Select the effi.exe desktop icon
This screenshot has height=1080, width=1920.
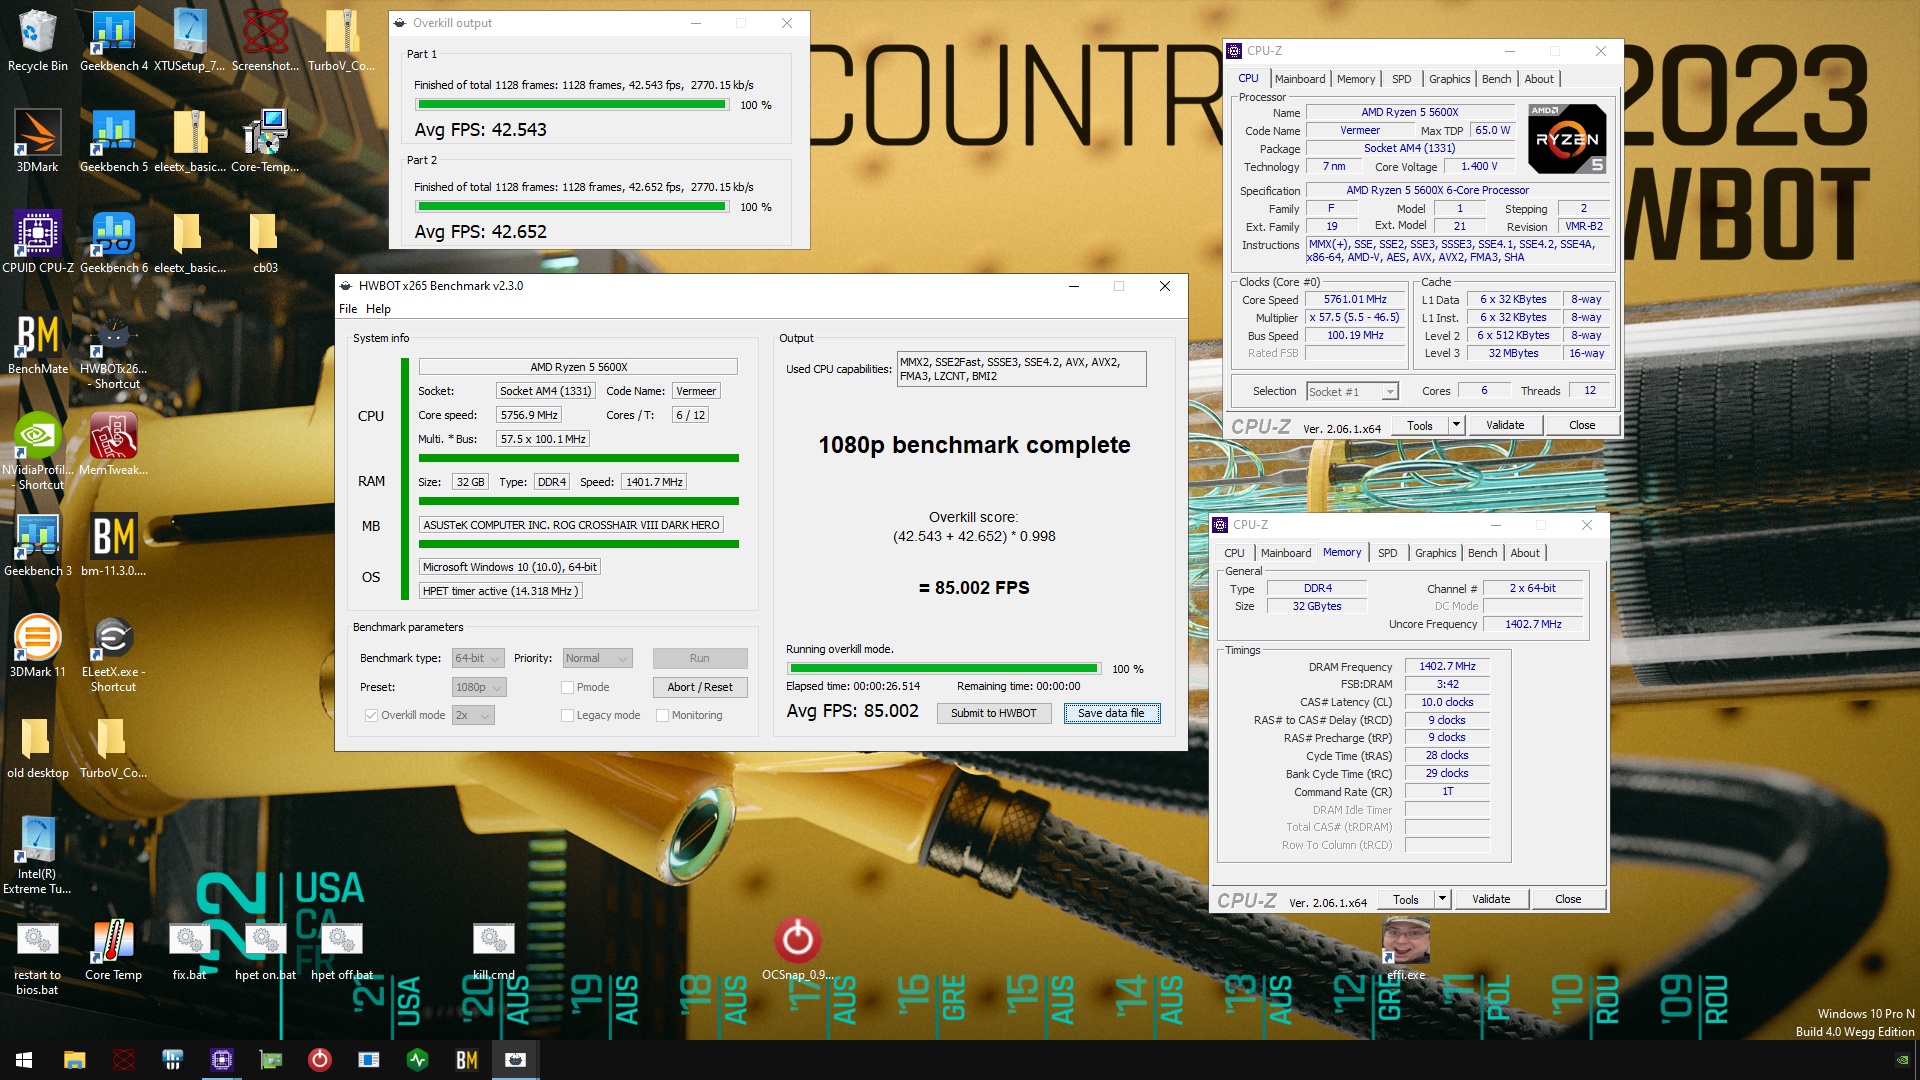click(x=1405, y=948)
